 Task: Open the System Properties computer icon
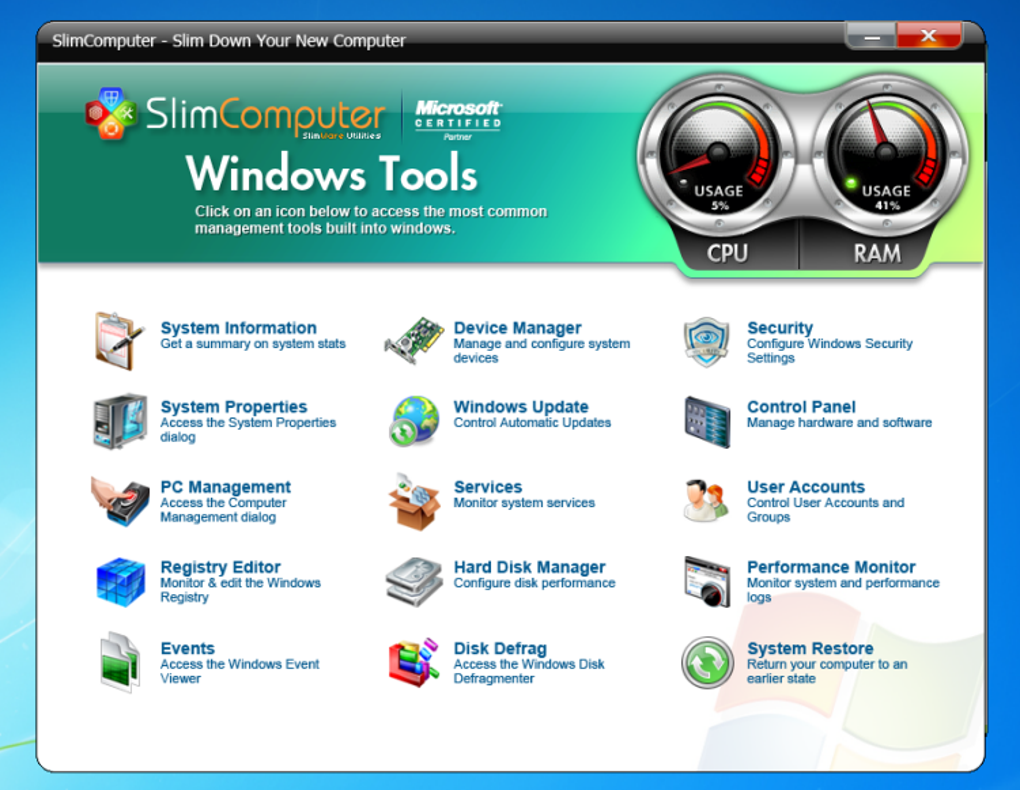[x=120, y=421]
